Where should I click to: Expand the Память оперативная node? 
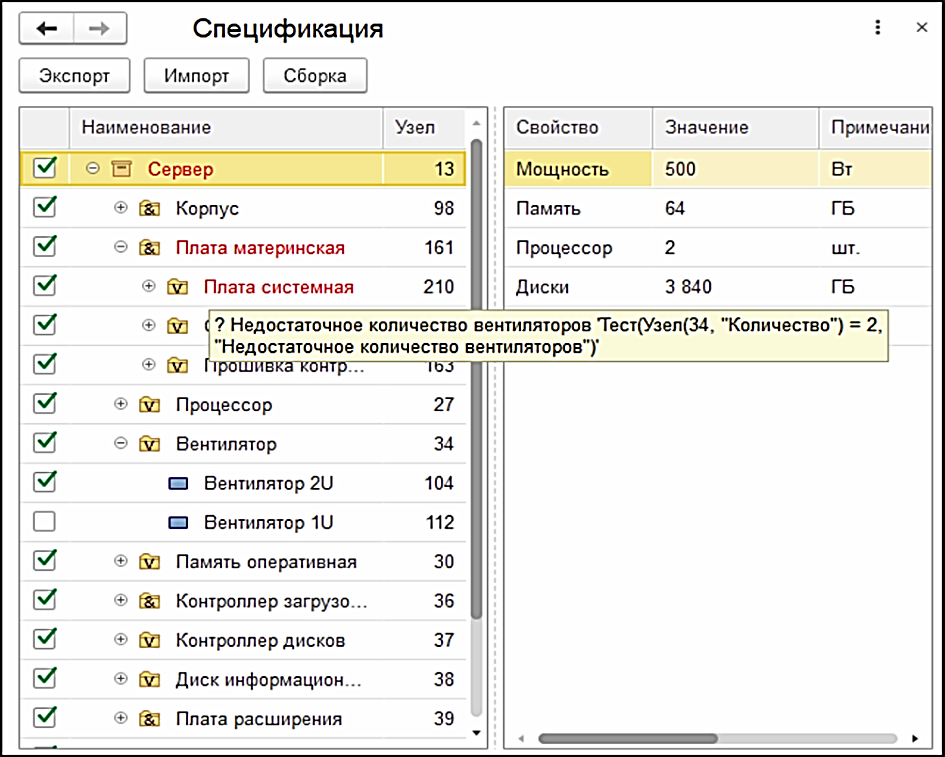pyautogui.click(x=121, y=562)
